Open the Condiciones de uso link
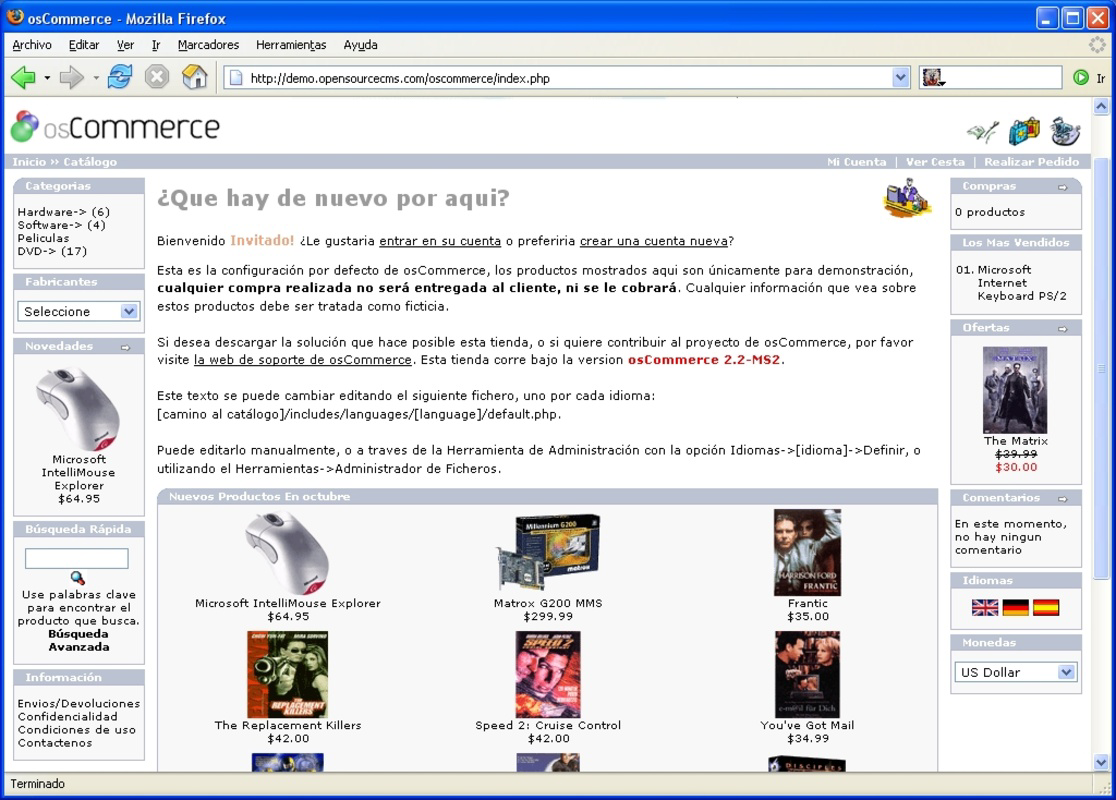The width and height of the screenshot is (1116, 800). coord(77,730)
